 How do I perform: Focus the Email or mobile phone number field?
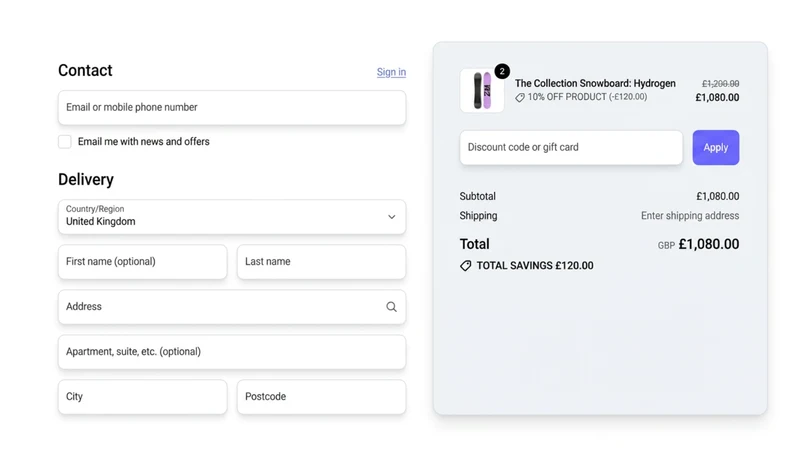[232, 108]
